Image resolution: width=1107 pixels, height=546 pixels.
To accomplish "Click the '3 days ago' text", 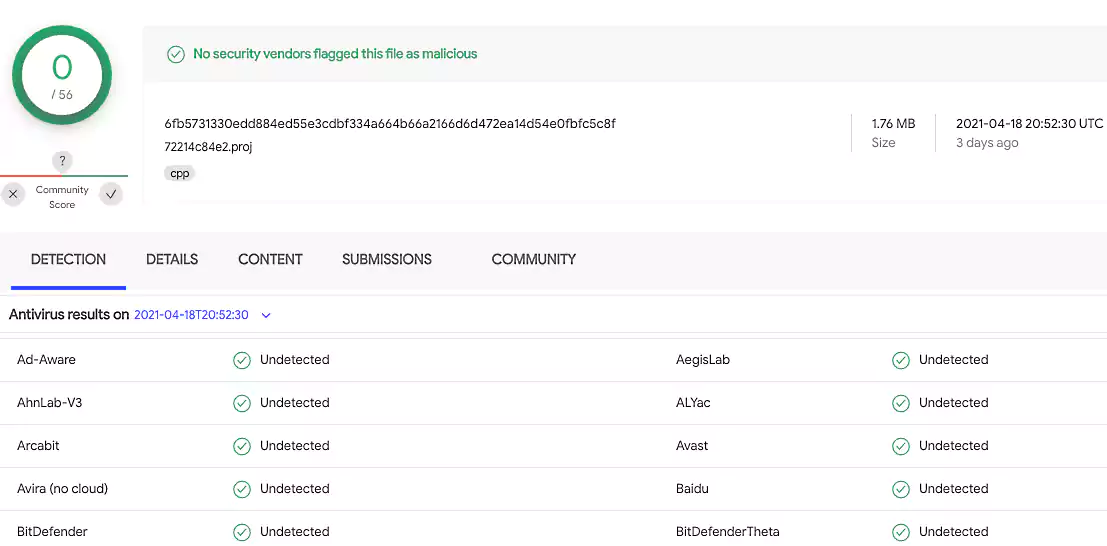I will [x=987, y=143].
